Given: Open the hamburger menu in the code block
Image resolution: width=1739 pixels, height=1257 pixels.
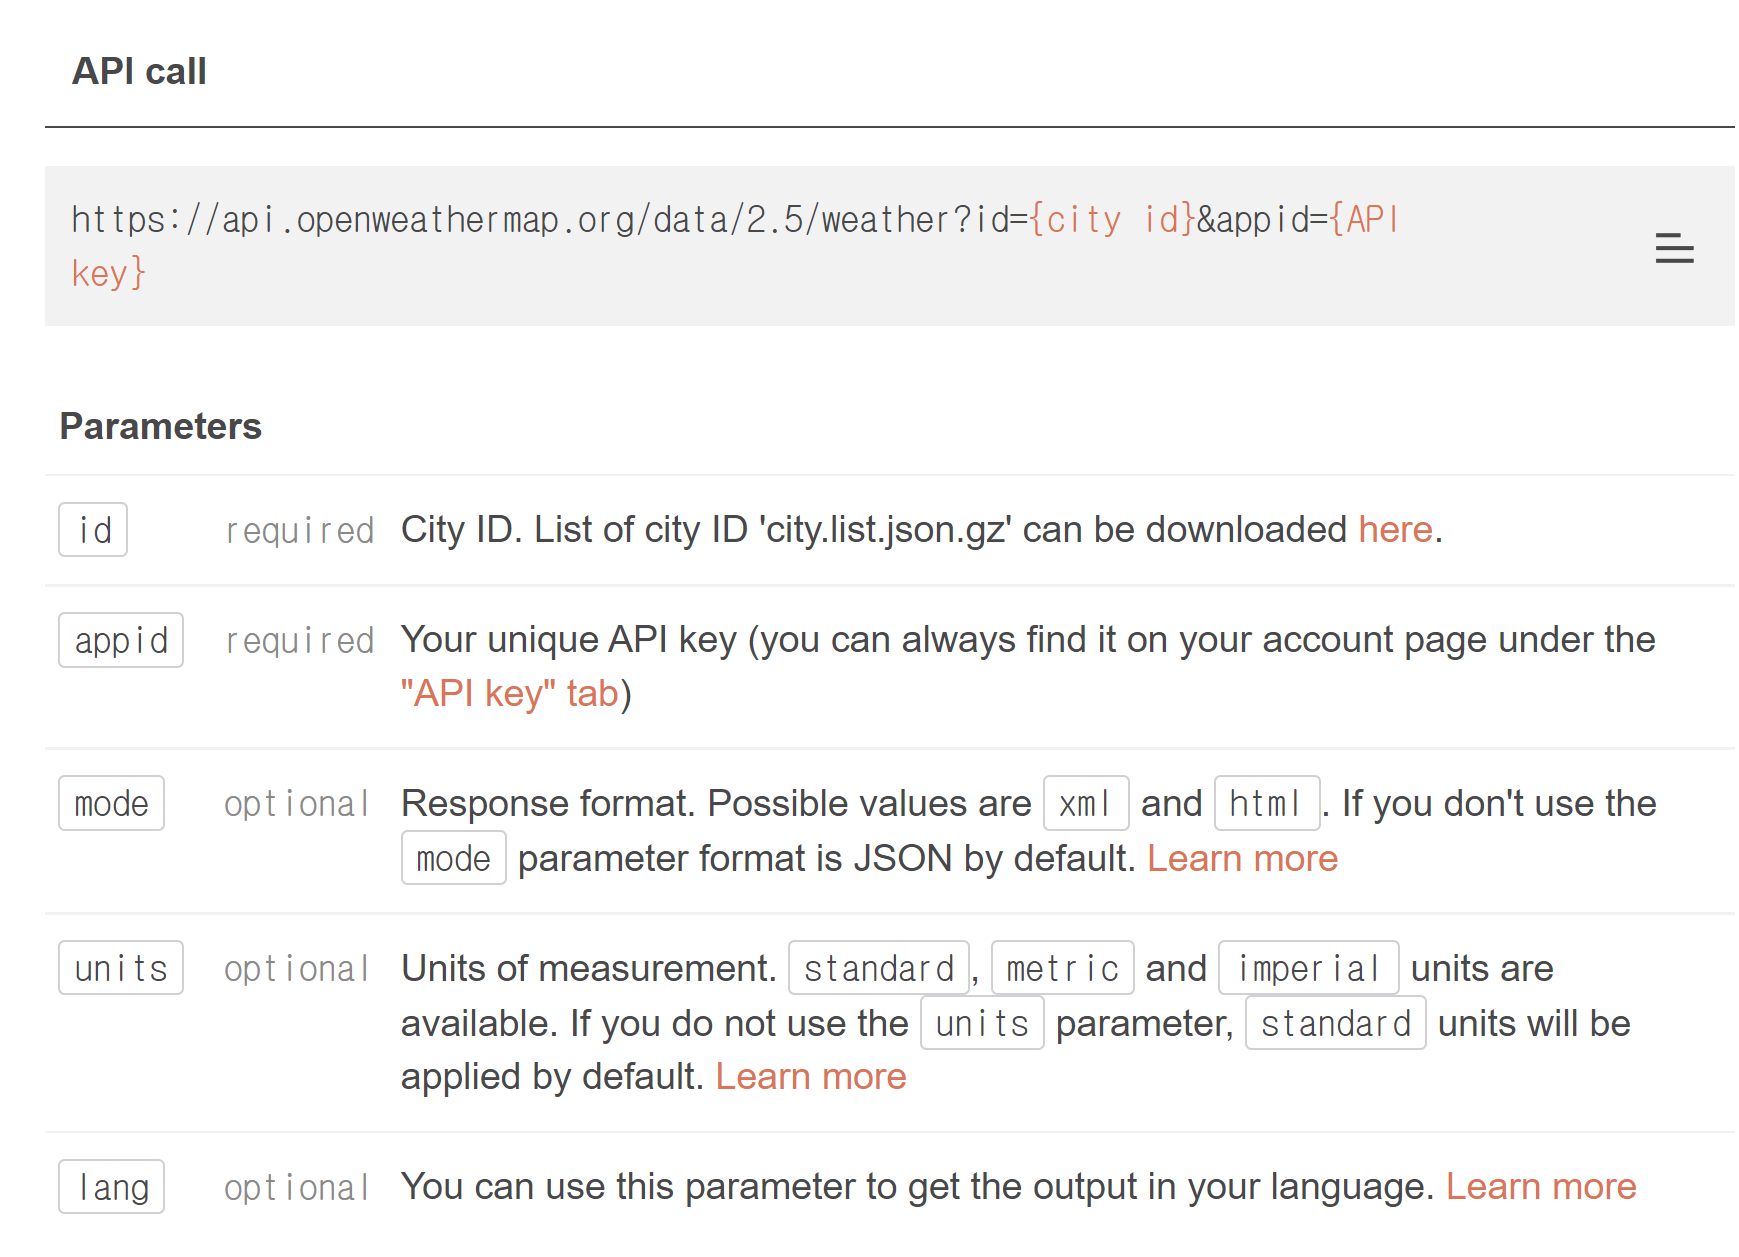Looking at the screenshot, I should (x=1674, y=248).
